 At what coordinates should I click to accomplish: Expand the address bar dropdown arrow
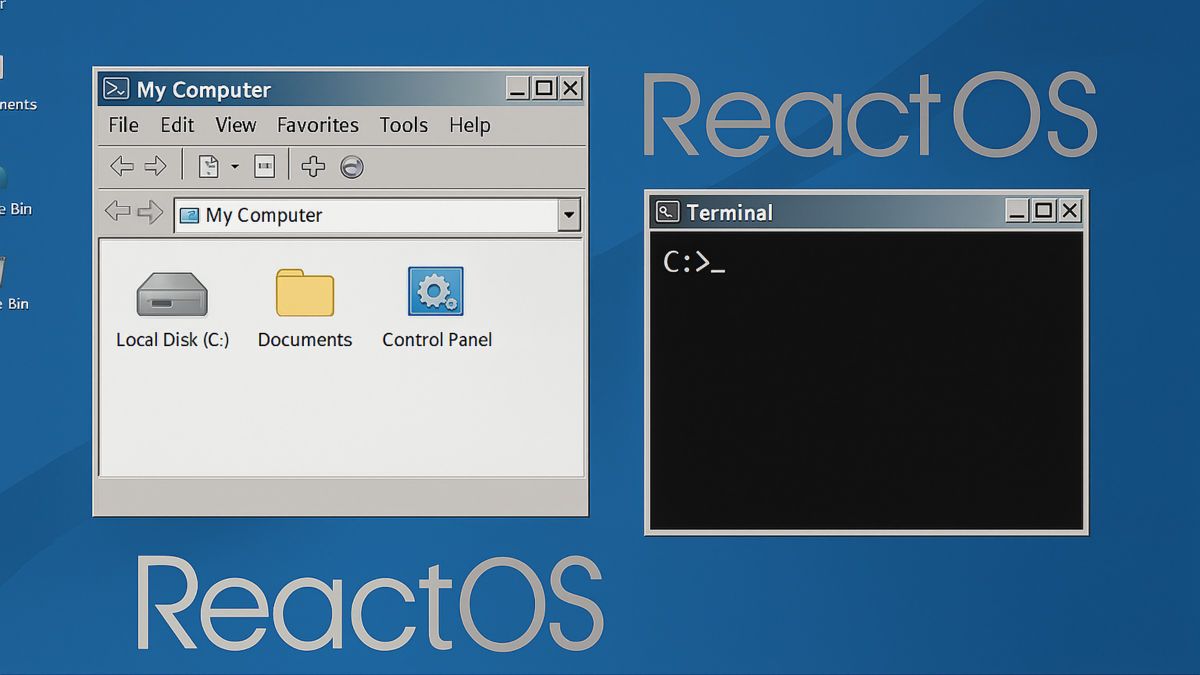click(569, 215)
